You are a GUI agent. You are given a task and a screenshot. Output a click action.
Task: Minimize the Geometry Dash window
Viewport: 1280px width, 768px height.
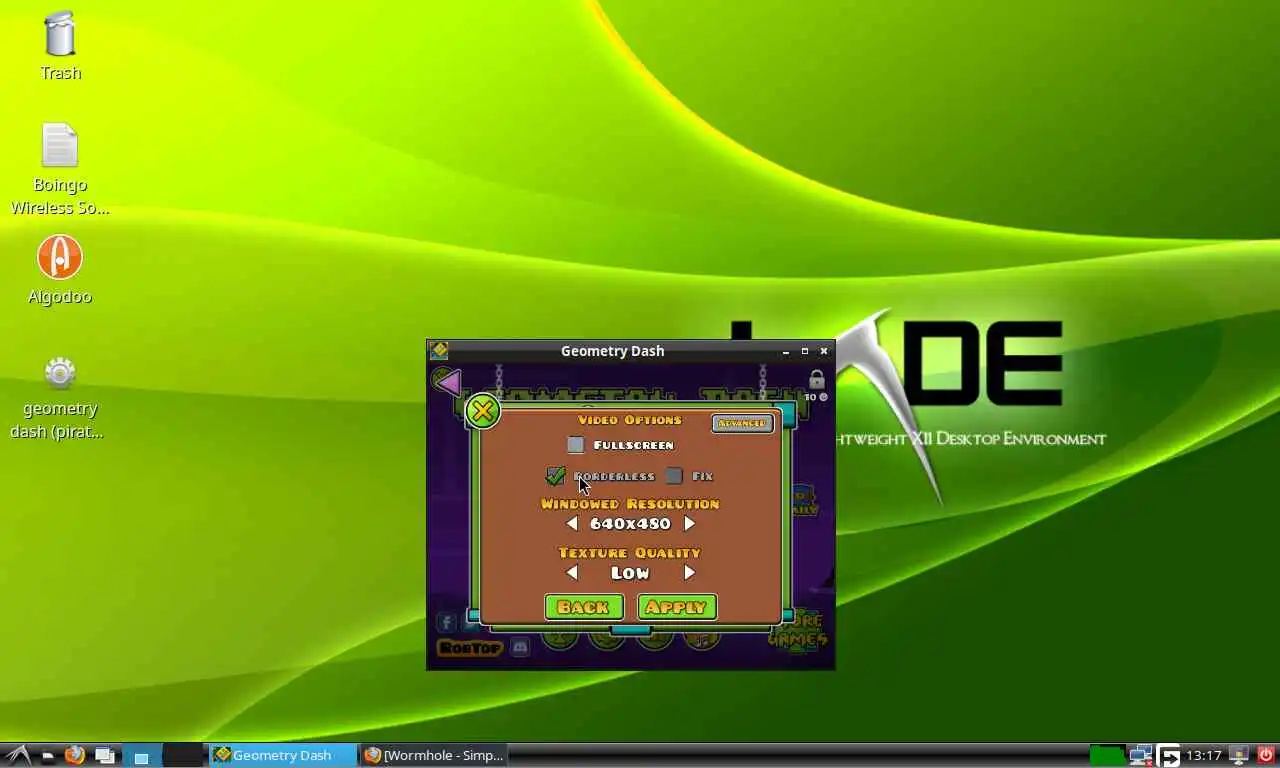pyautogui.click(x=786, y=351)
